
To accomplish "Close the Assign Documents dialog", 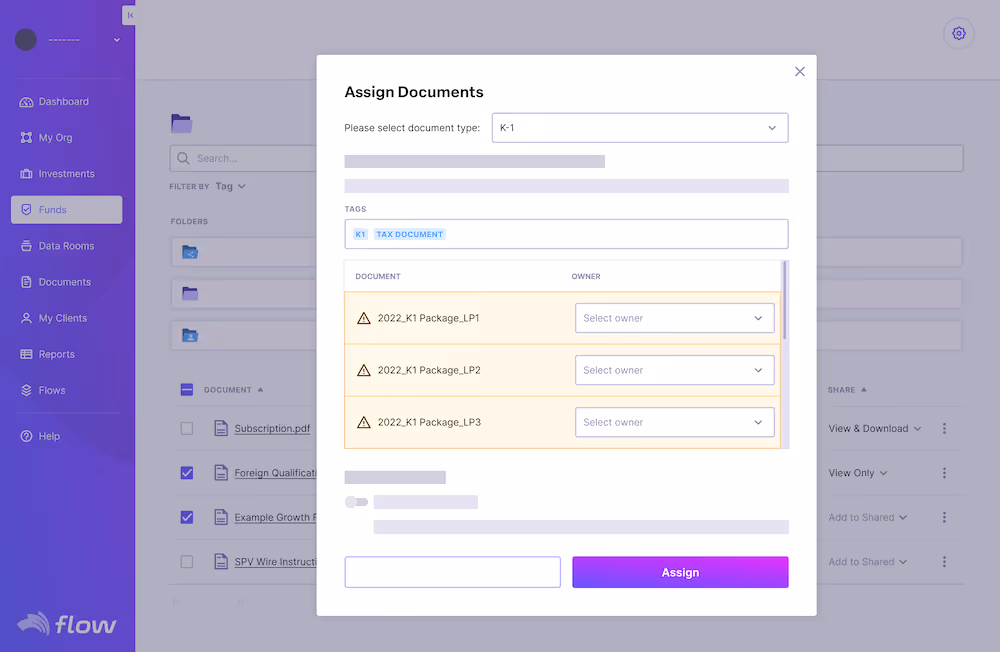I will pos(800,71).
